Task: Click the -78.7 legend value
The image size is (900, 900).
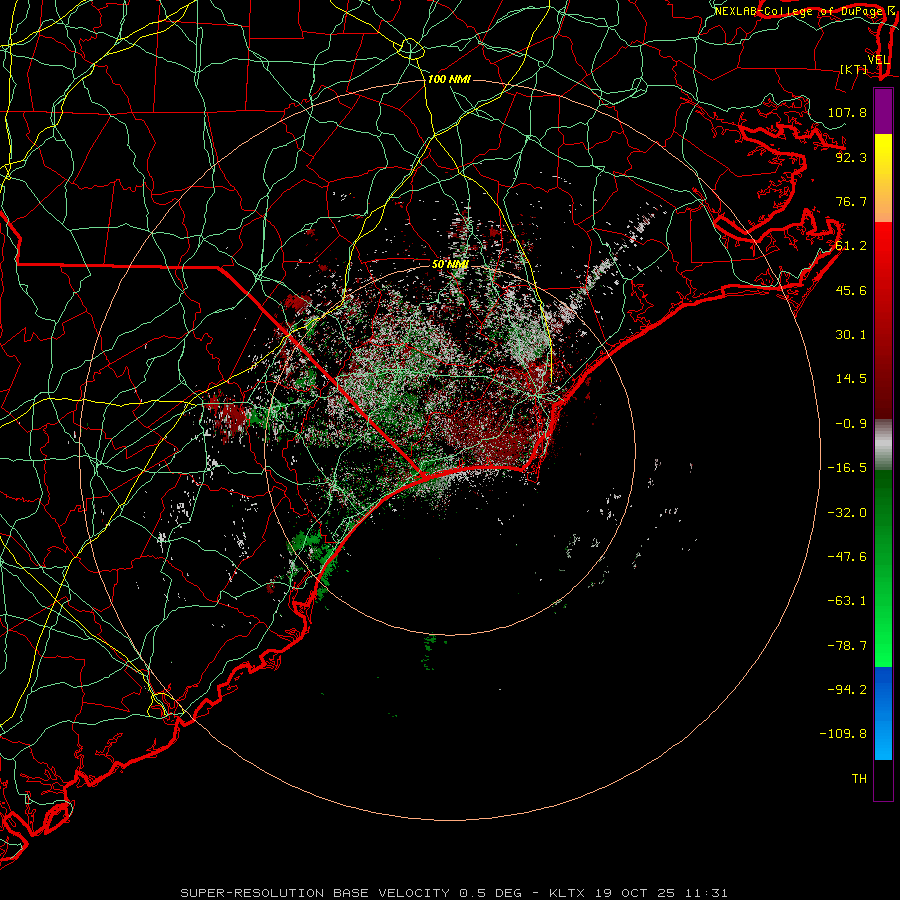Action: pos(847,646)
